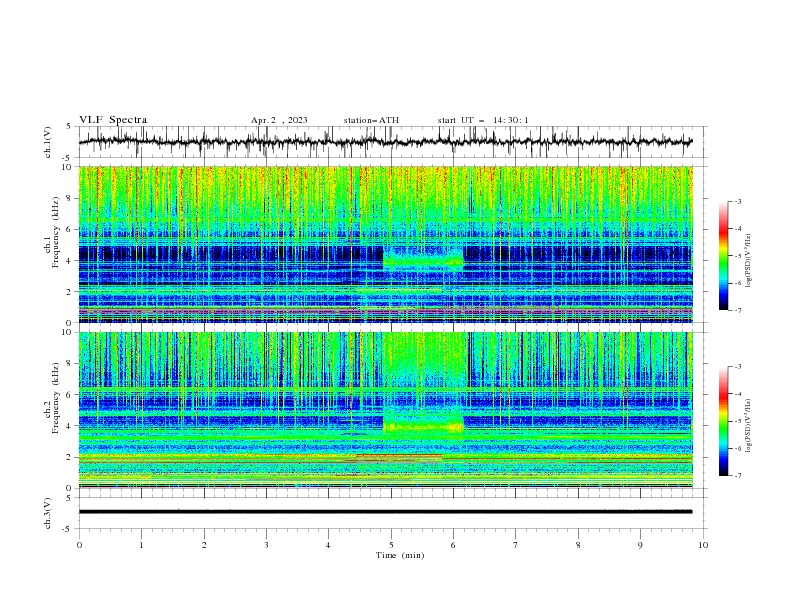
Task: Click the time axis tick labeled 10
Action: pyautogui.click(x=703, y=545)
